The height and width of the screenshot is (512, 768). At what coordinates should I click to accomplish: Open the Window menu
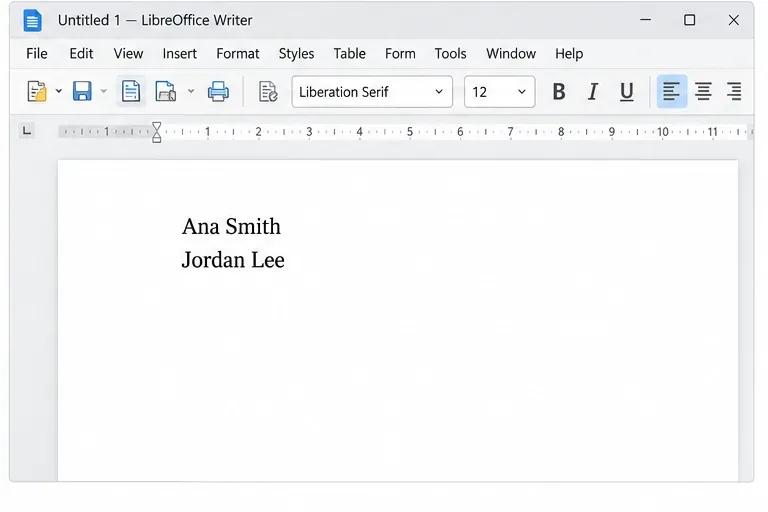click(511, 53)
